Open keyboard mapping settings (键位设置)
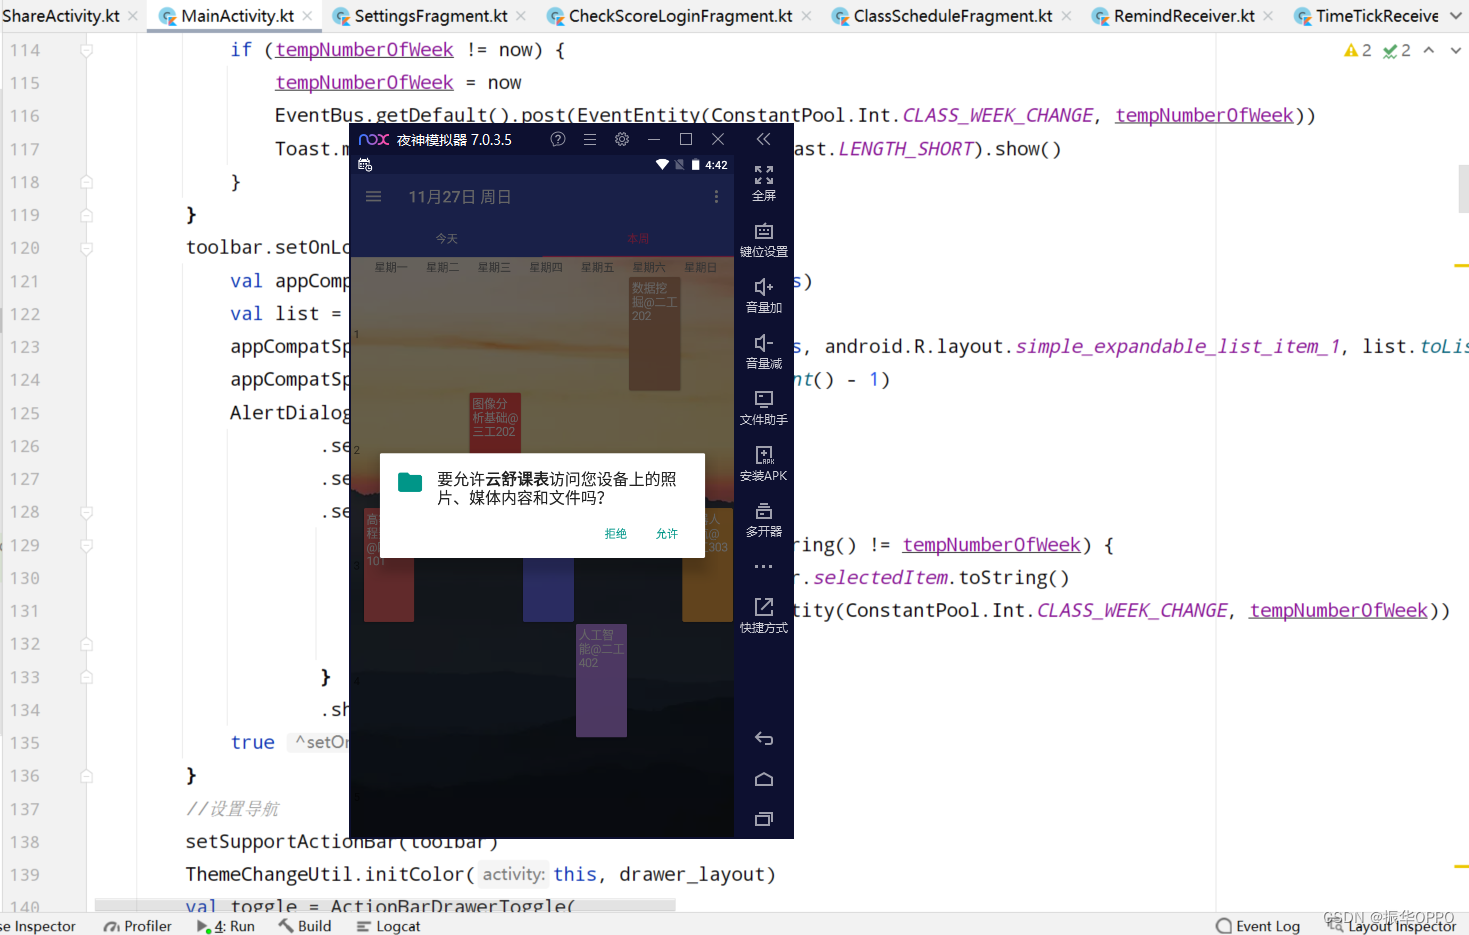This screenshot has height=935, width=1469. tap(764, 240)
